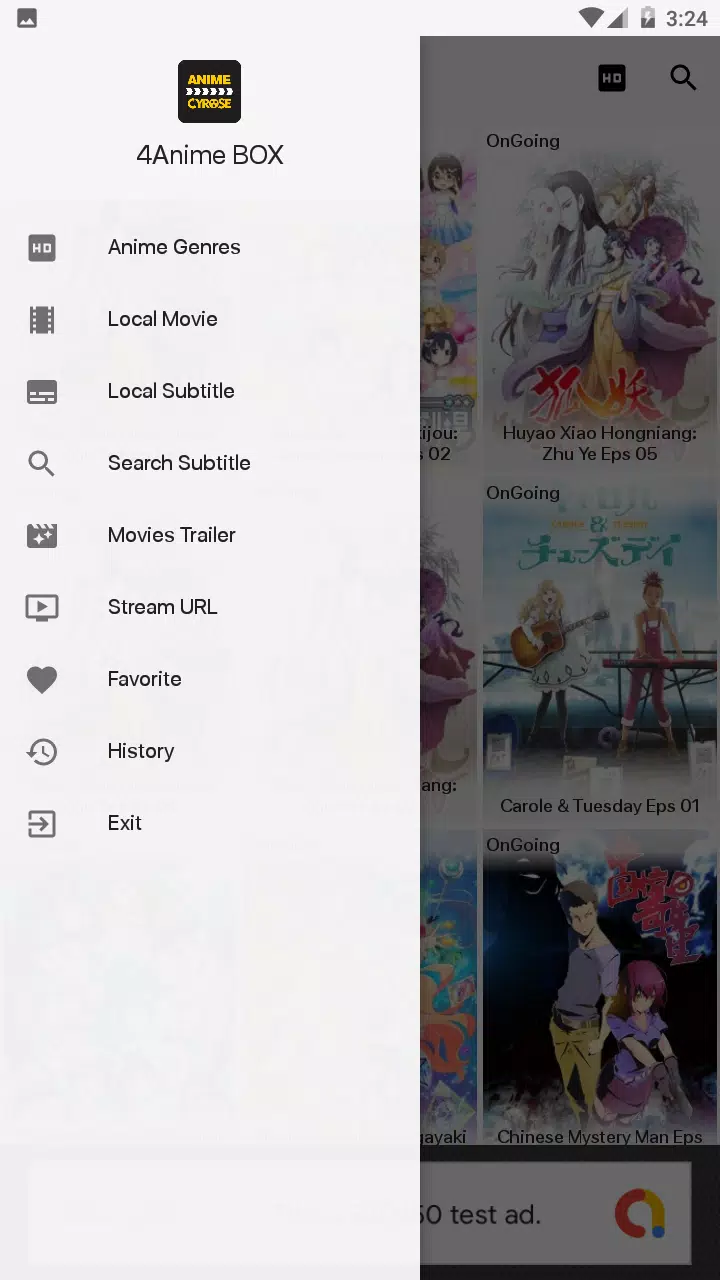
Task: Click the Local Subtitle caption icon
Action: coord(41,391)
